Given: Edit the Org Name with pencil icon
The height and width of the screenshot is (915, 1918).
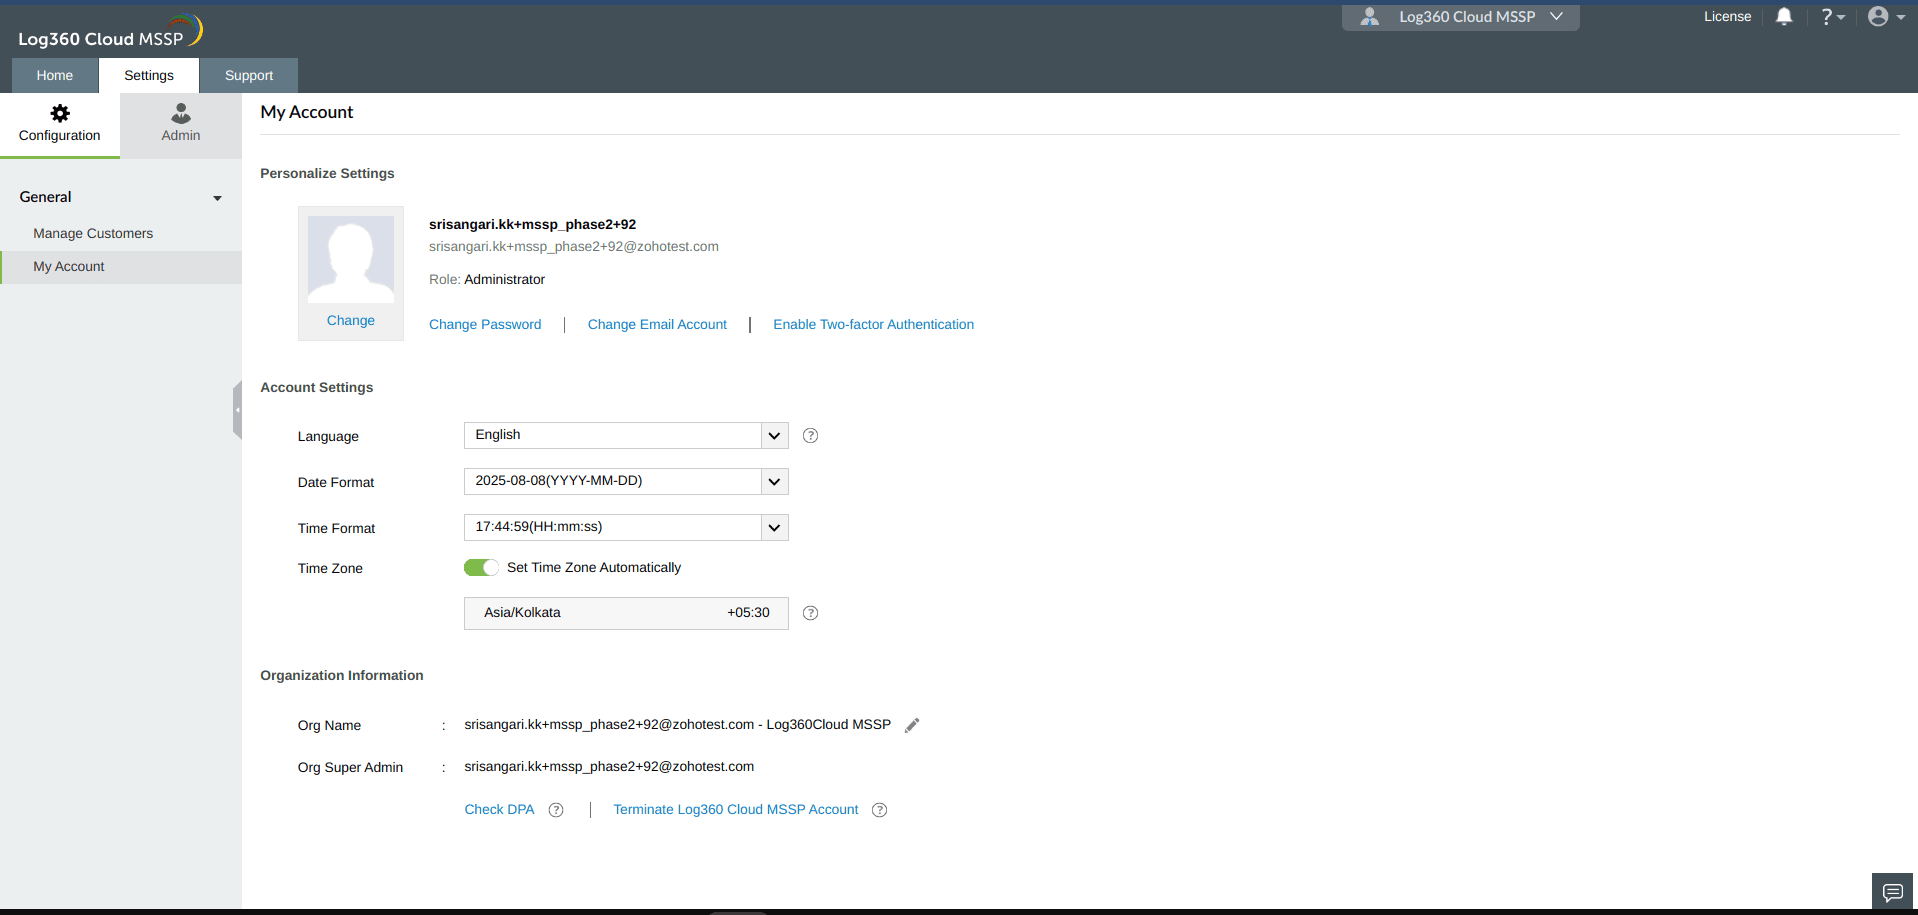Looking at the screenshot, I should [x=912, y=725].
